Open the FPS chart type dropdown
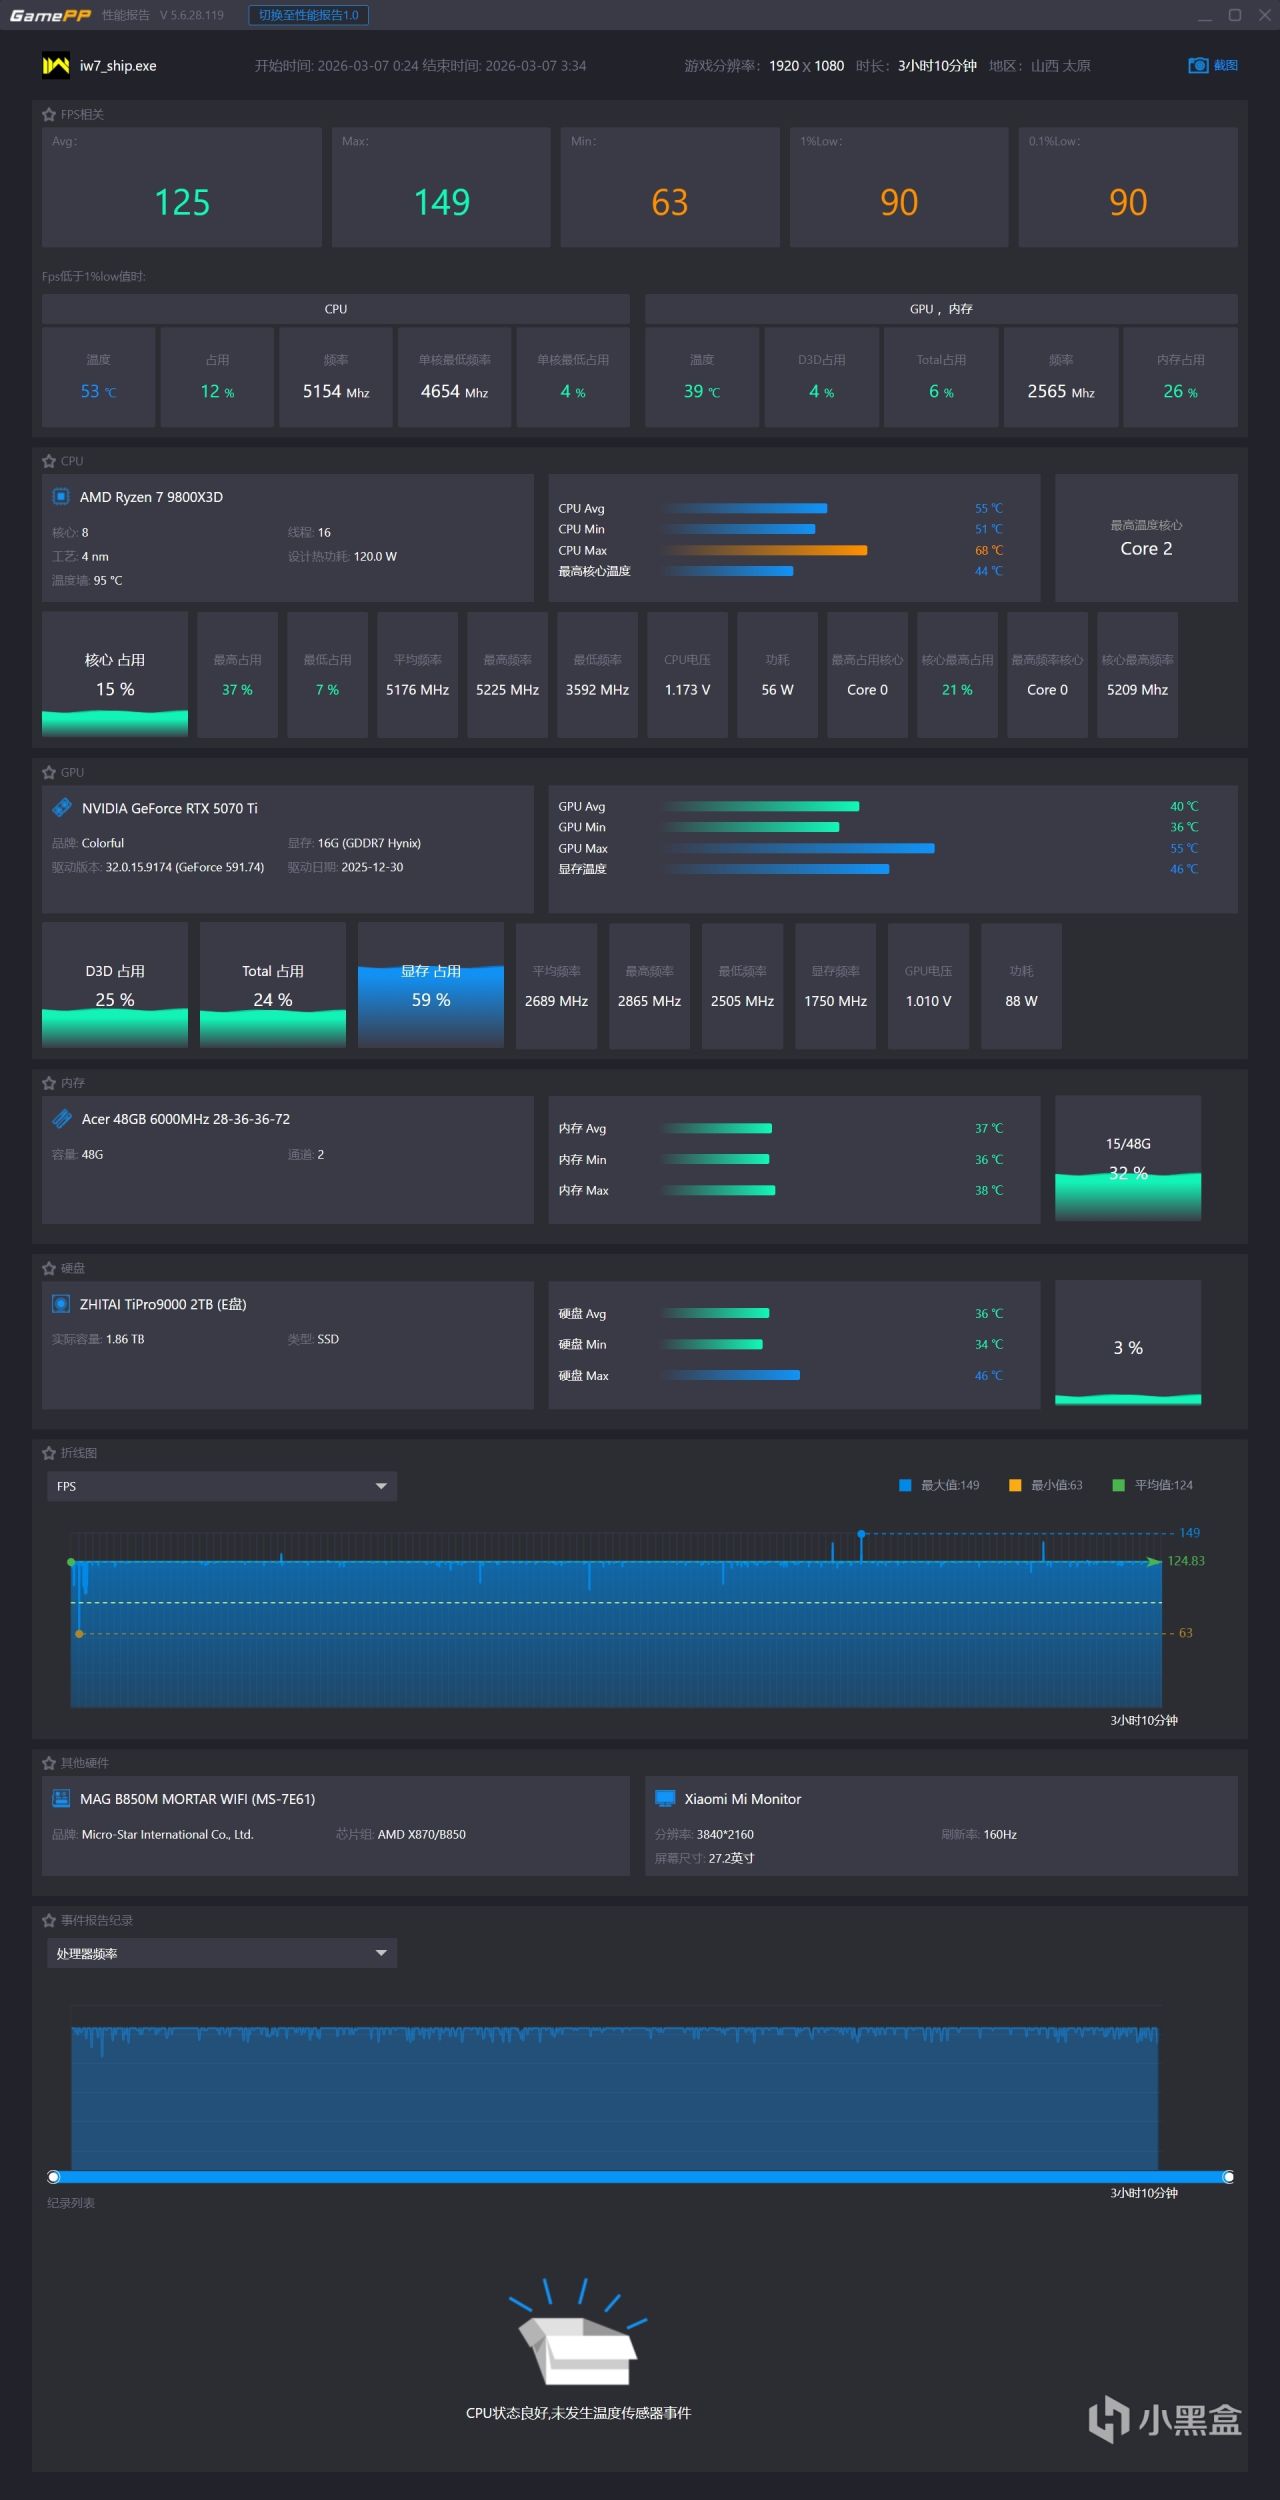 (222, 1486)
